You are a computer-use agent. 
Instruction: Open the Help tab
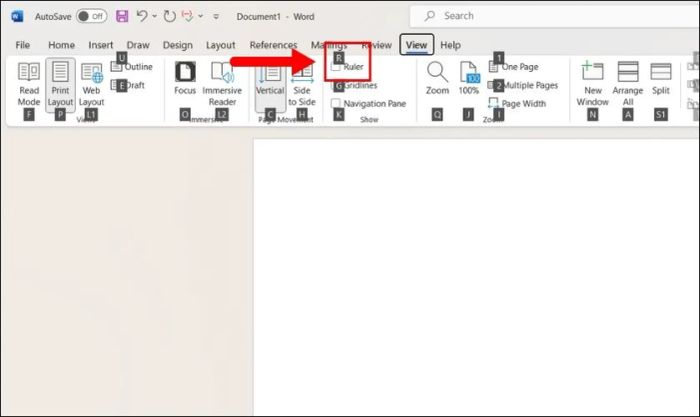click(450, 45)
